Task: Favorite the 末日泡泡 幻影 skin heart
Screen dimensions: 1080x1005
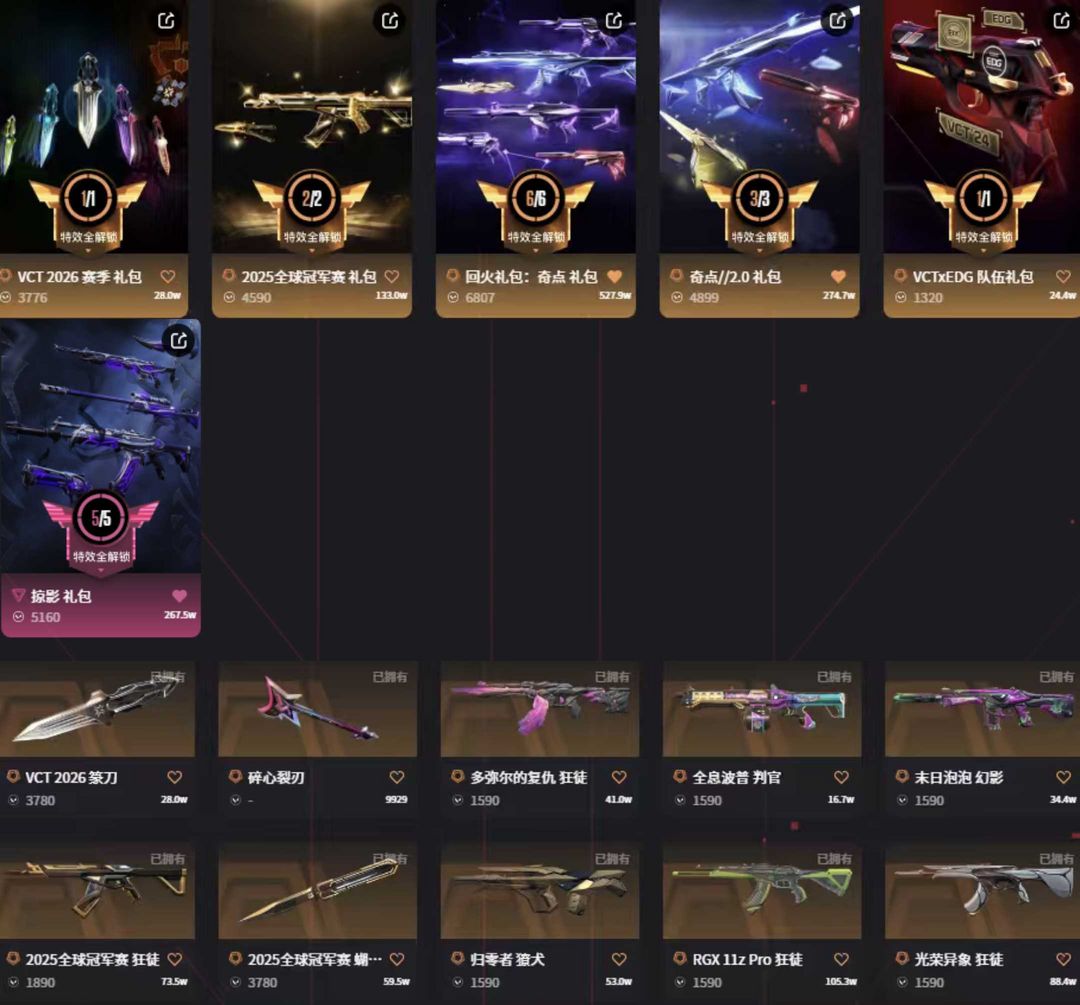Action: [x=1063, y=777]
